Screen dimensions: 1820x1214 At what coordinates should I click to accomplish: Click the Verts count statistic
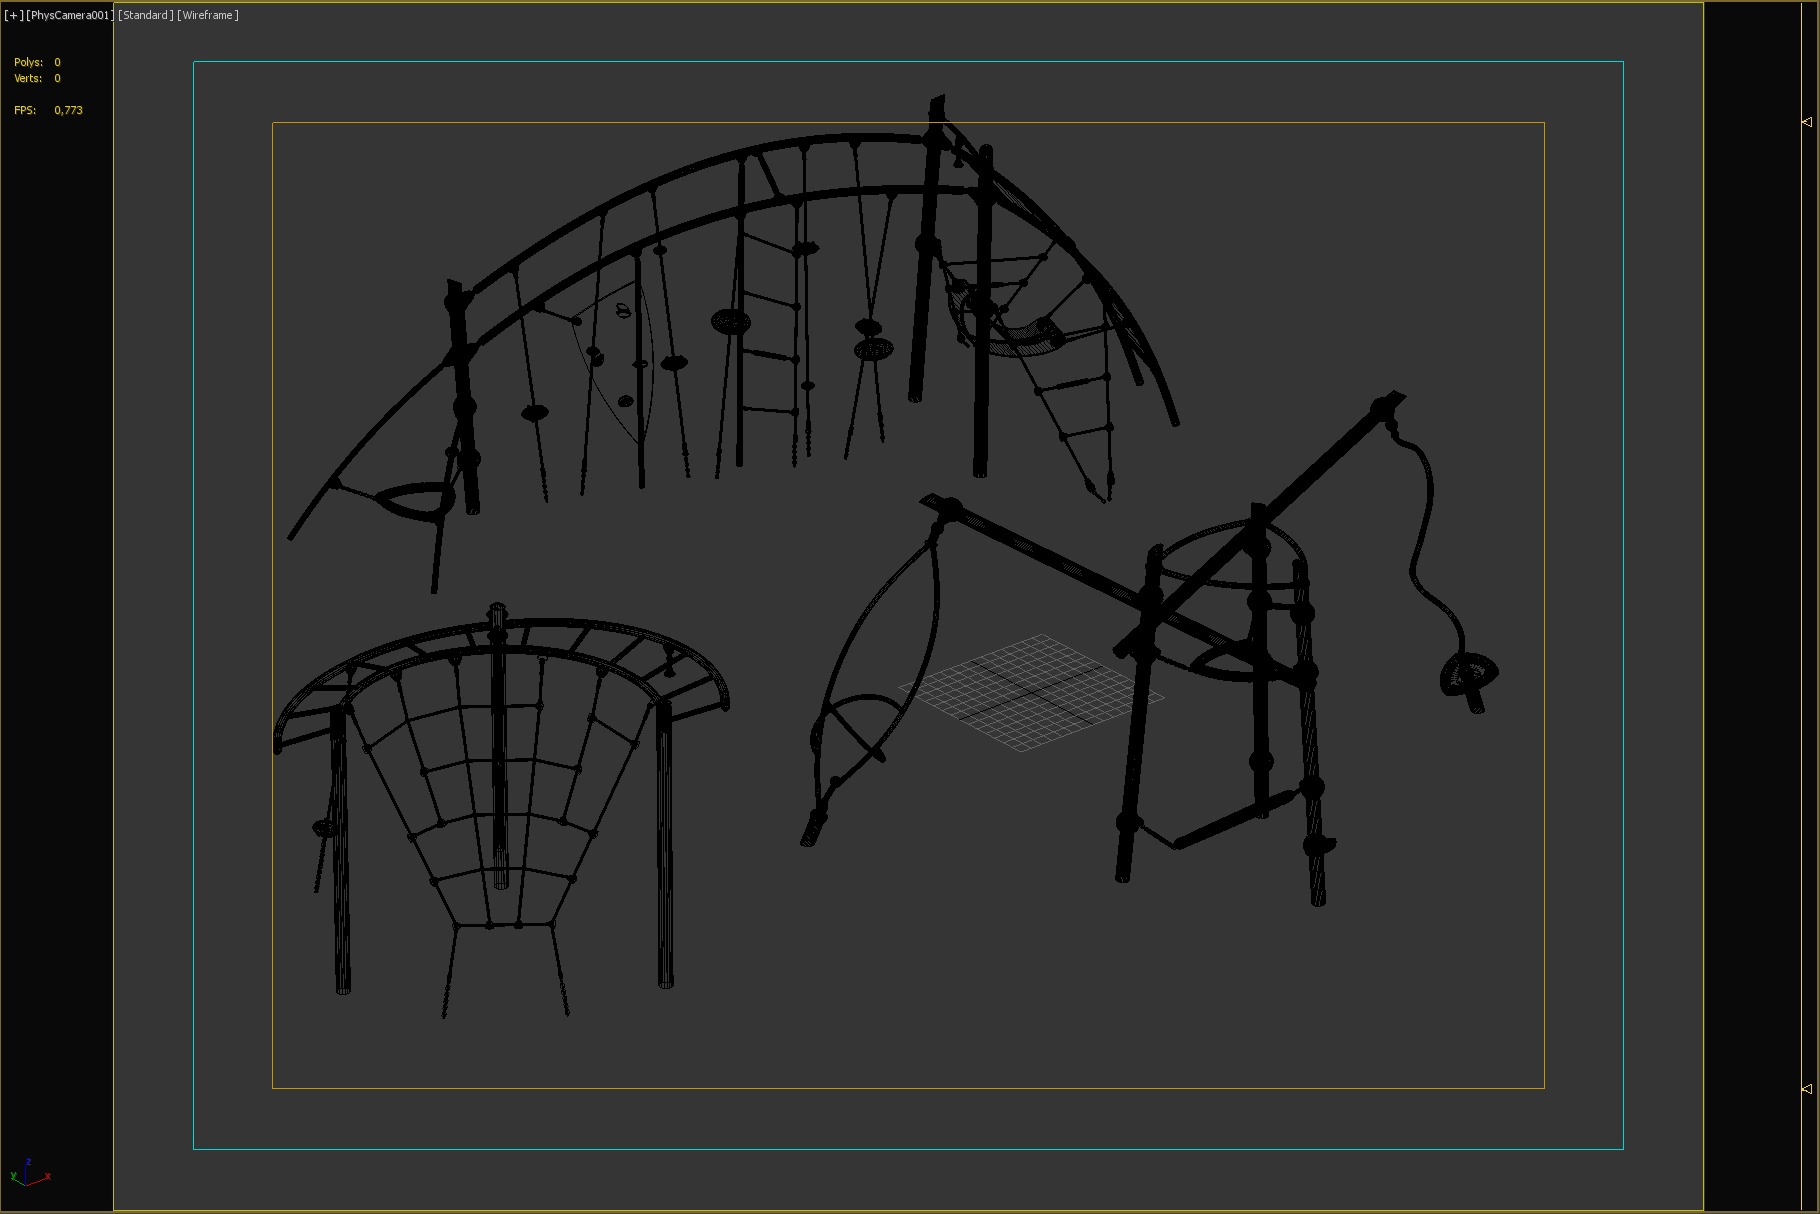(37, 78)
